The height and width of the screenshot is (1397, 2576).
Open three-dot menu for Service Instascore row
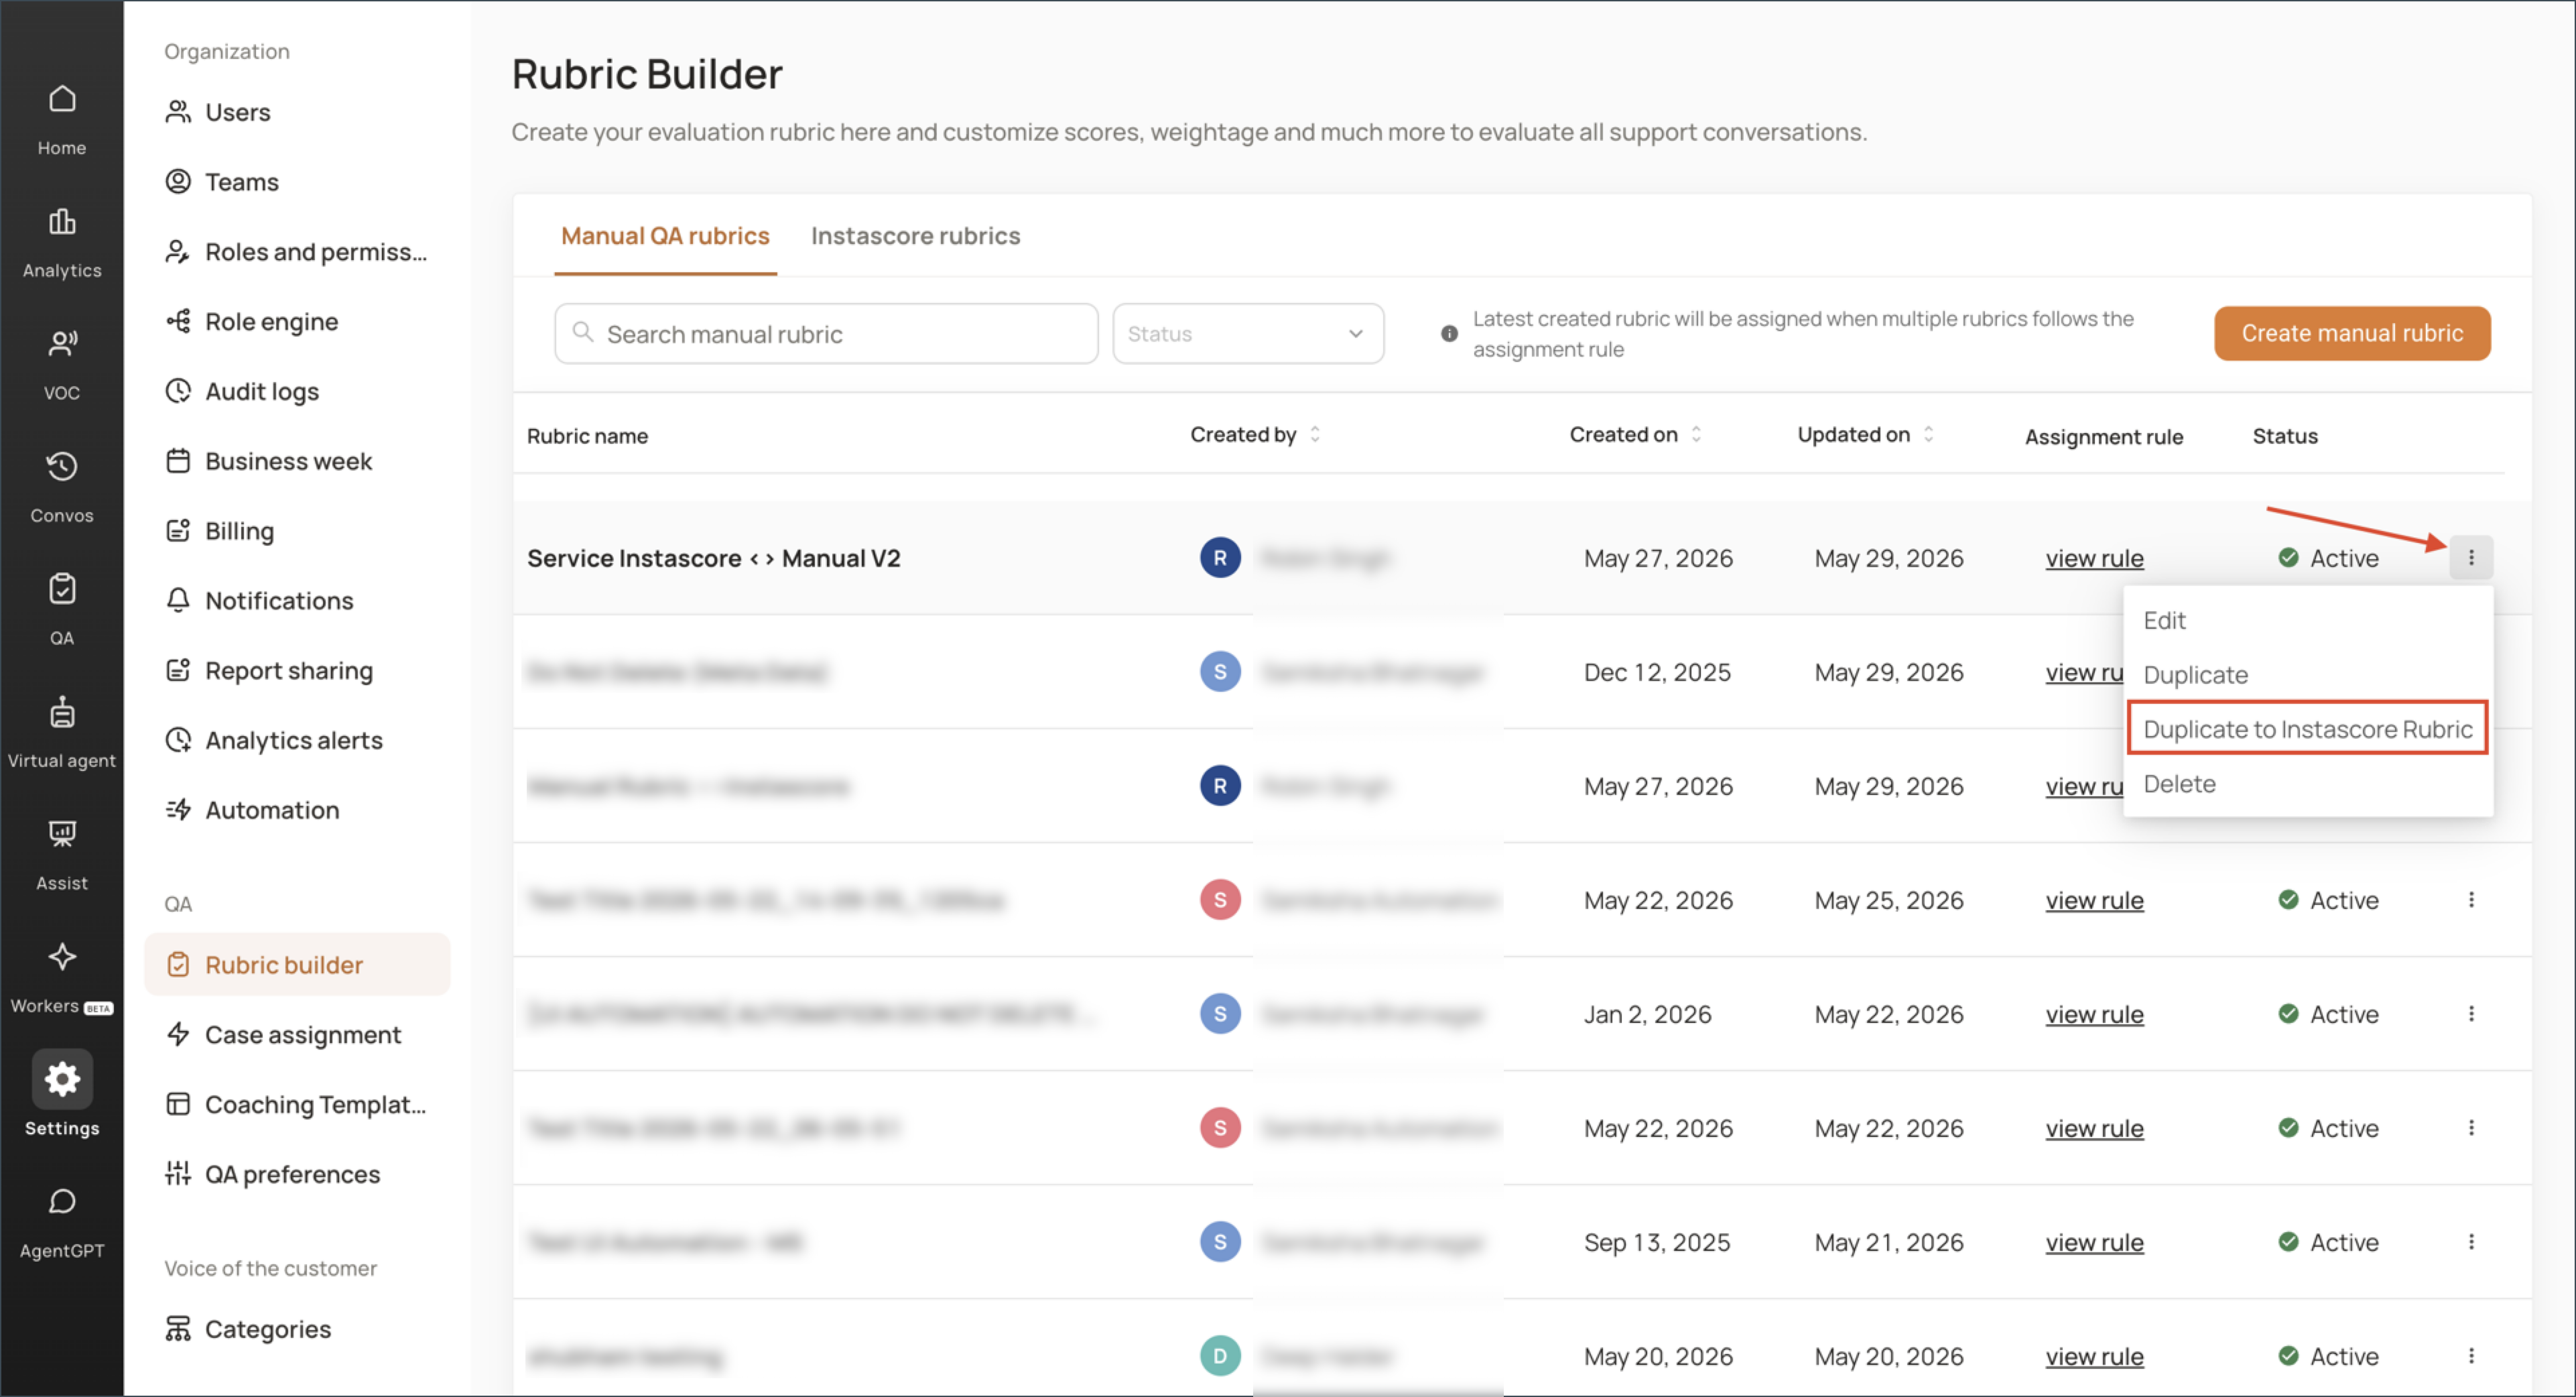2471,558
